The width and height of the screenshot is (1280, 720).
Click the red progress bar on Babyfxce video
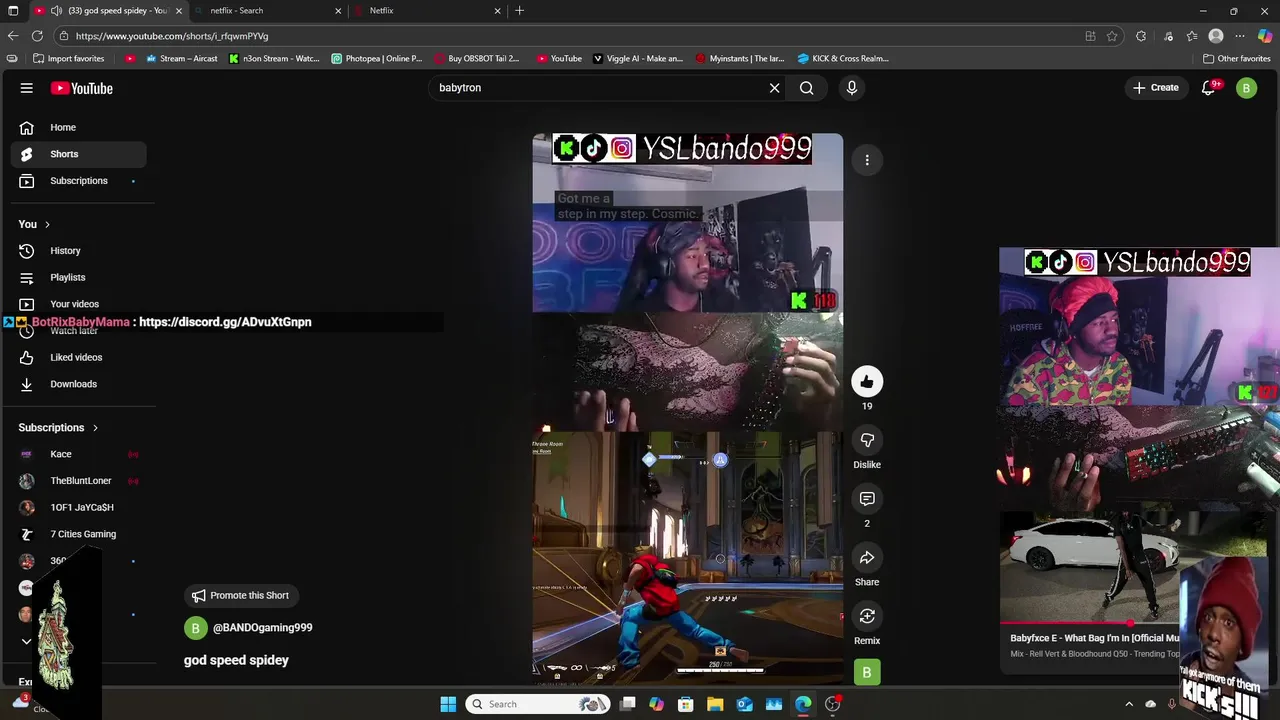(1090, 623)
